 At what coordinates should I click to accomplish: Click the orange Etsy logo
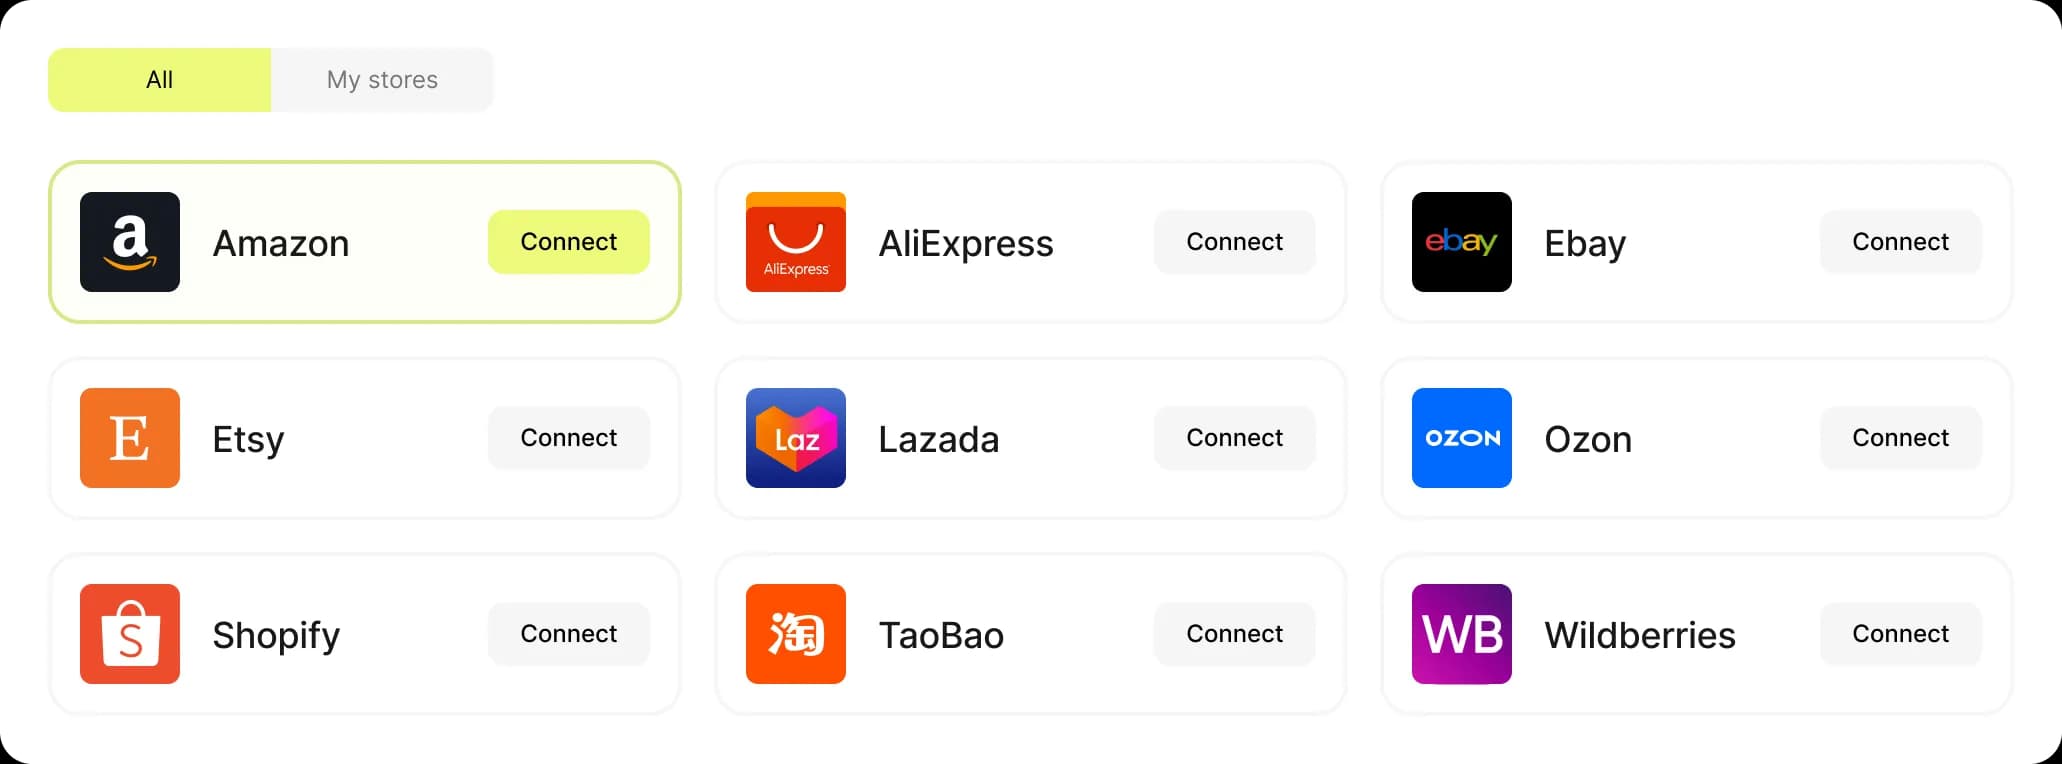click(130, 438)
